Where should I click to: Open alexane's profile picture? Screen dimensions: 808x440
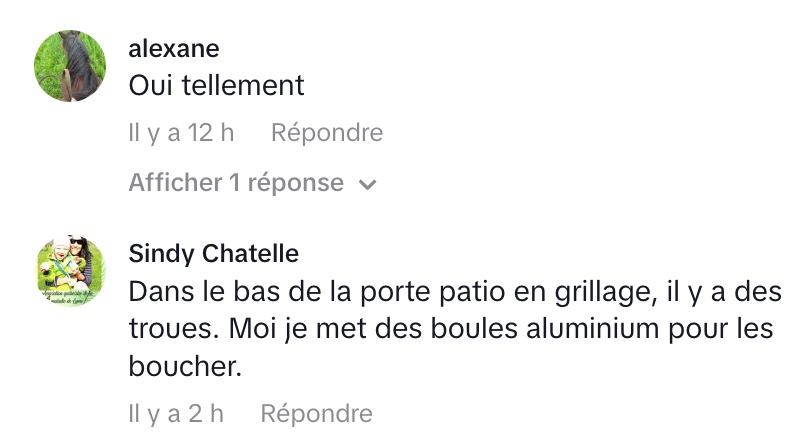coord(70,66)
